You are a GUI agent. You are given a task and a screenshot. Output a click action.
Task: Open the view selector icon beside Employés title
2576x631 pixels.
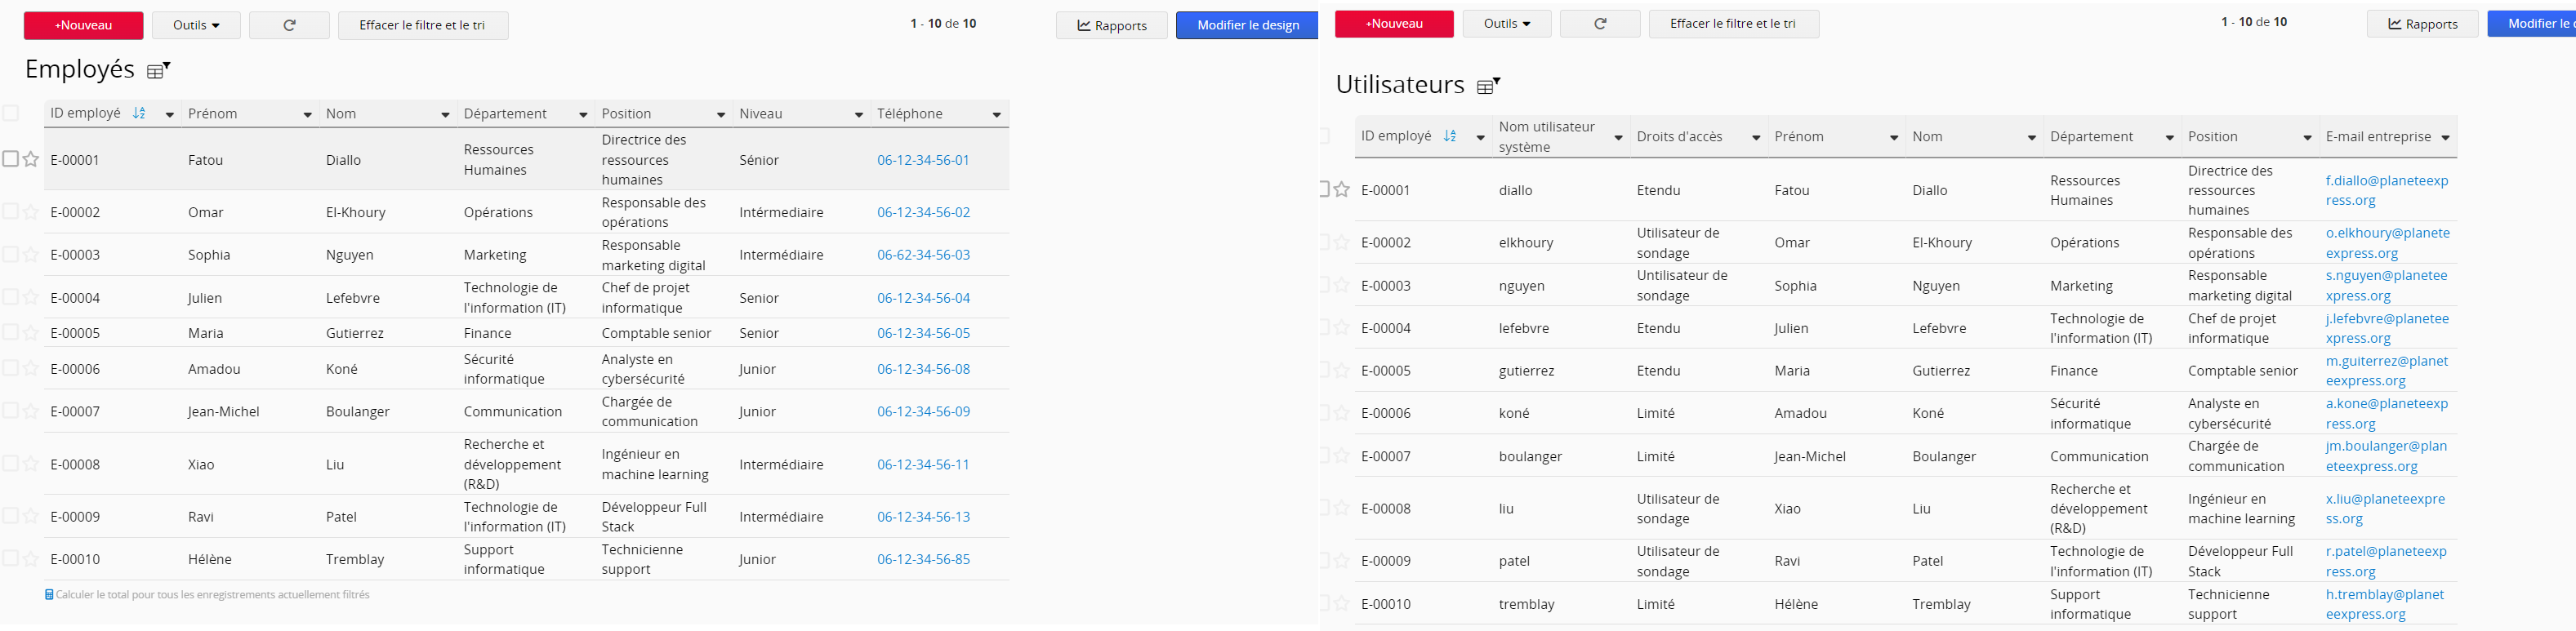pyautogui.click(x=158, y=71)
